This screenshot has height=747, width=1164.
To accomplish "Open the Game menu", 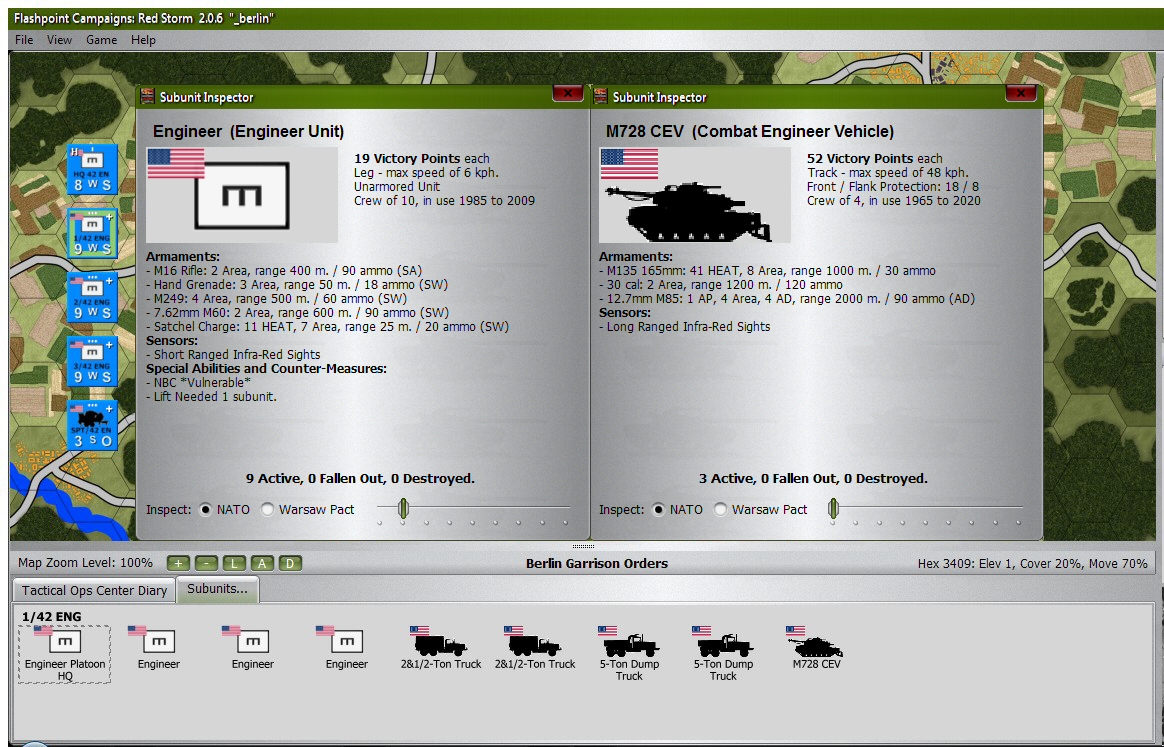I will (x=102, y=39).
